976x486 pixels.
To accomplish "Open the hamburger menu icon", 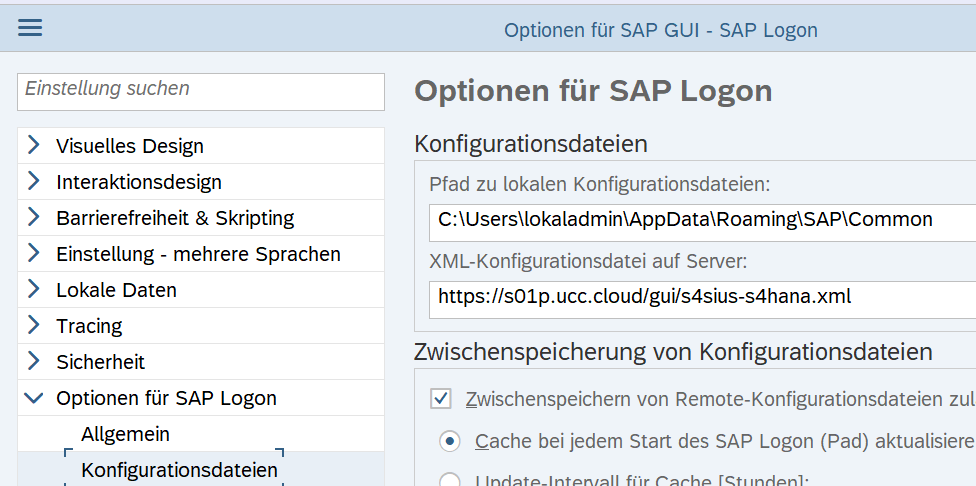I will pos(30,27).
